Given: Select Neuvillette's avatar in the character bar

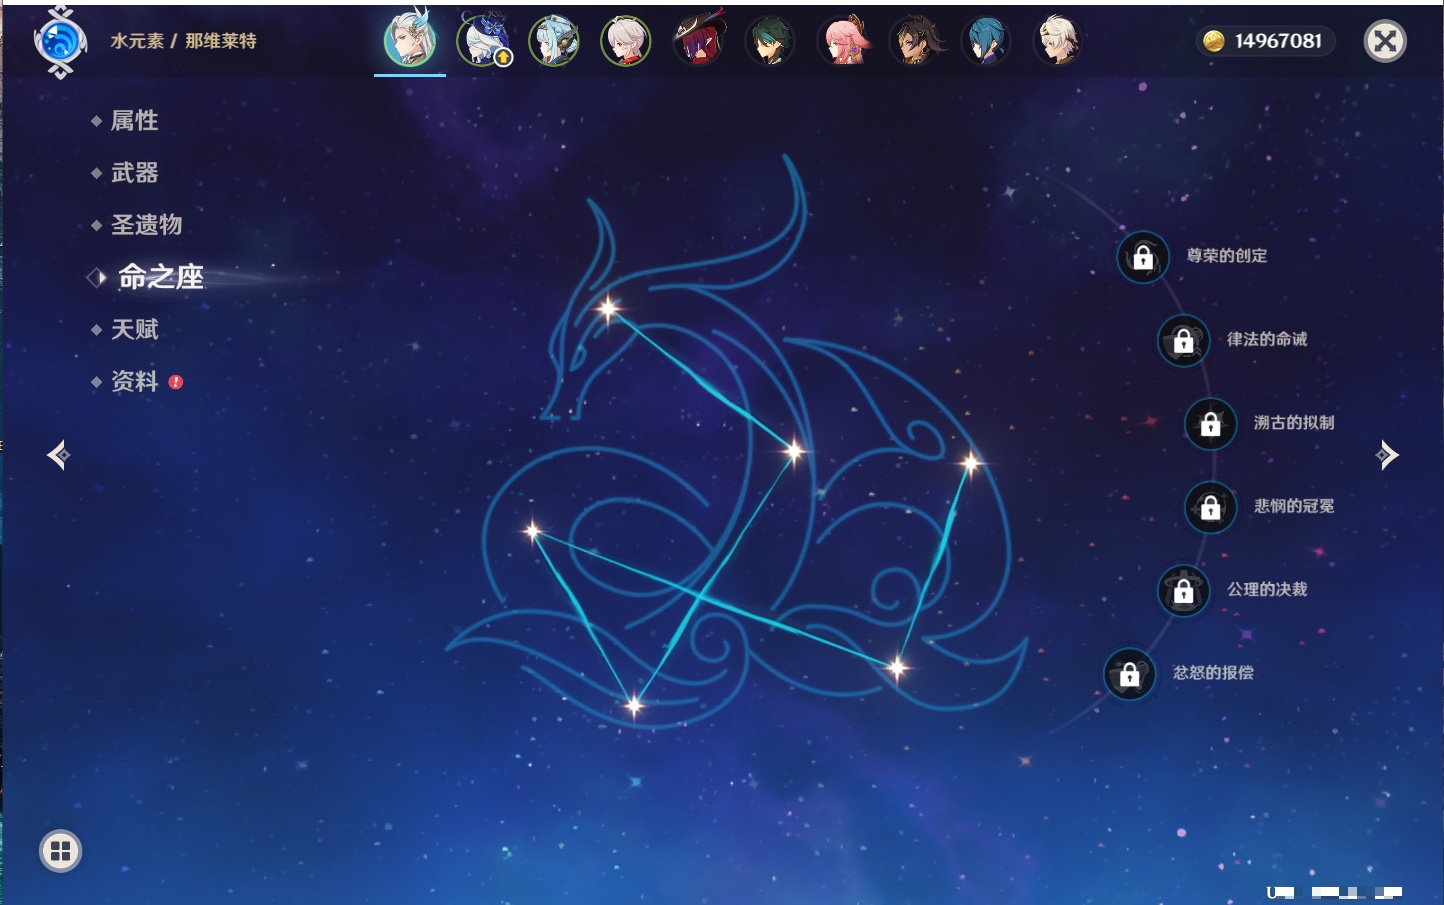Looking at the screenshot, I should point(410,41).
